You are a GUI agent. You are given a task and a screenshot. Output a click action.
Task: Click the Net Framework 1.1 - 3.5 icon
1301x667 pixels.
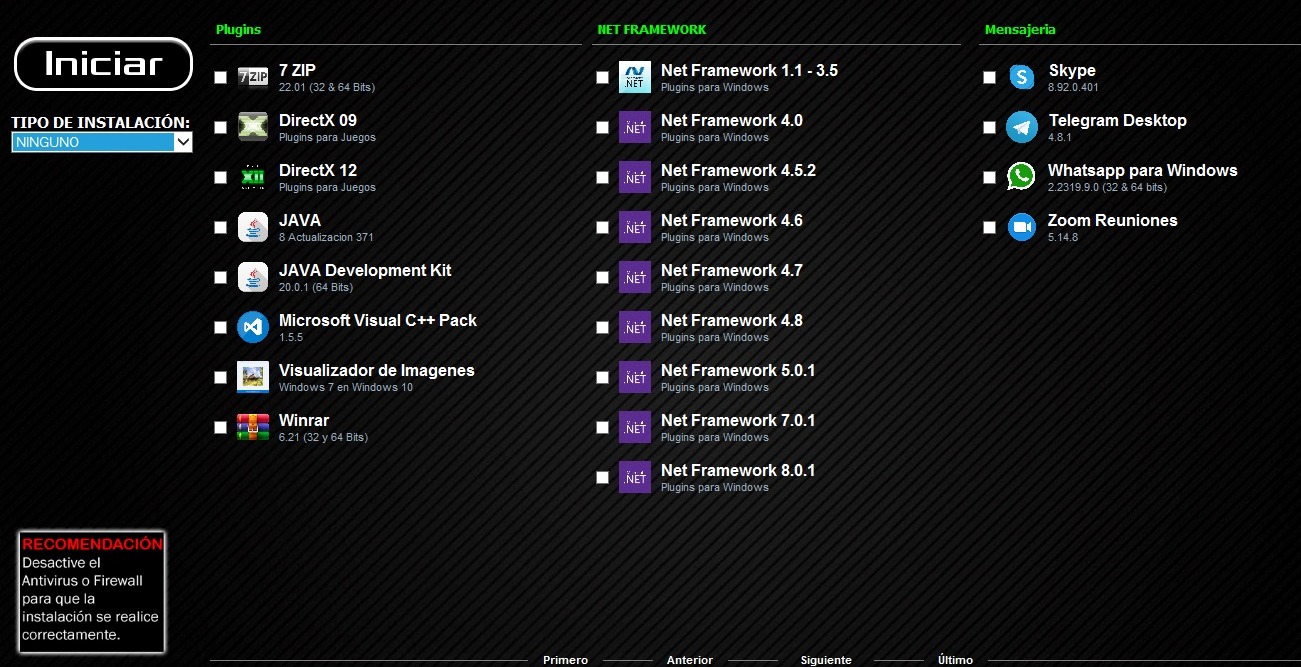click(x=635, y=77)
